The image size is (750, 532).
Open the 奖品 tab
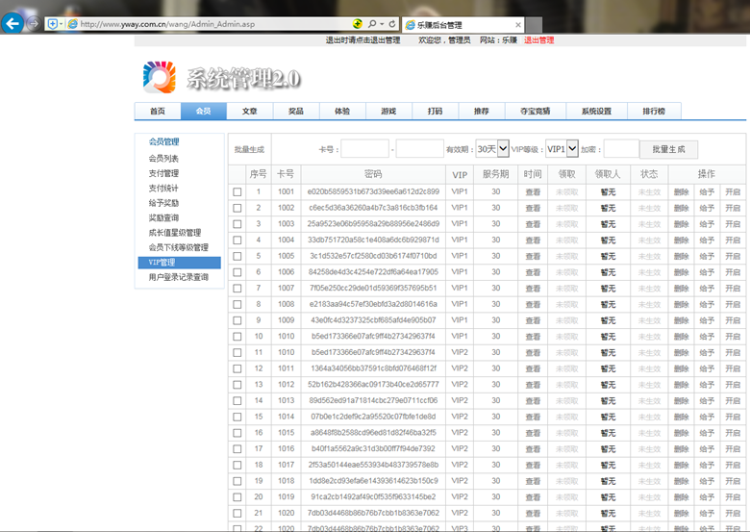pos(296,111)
